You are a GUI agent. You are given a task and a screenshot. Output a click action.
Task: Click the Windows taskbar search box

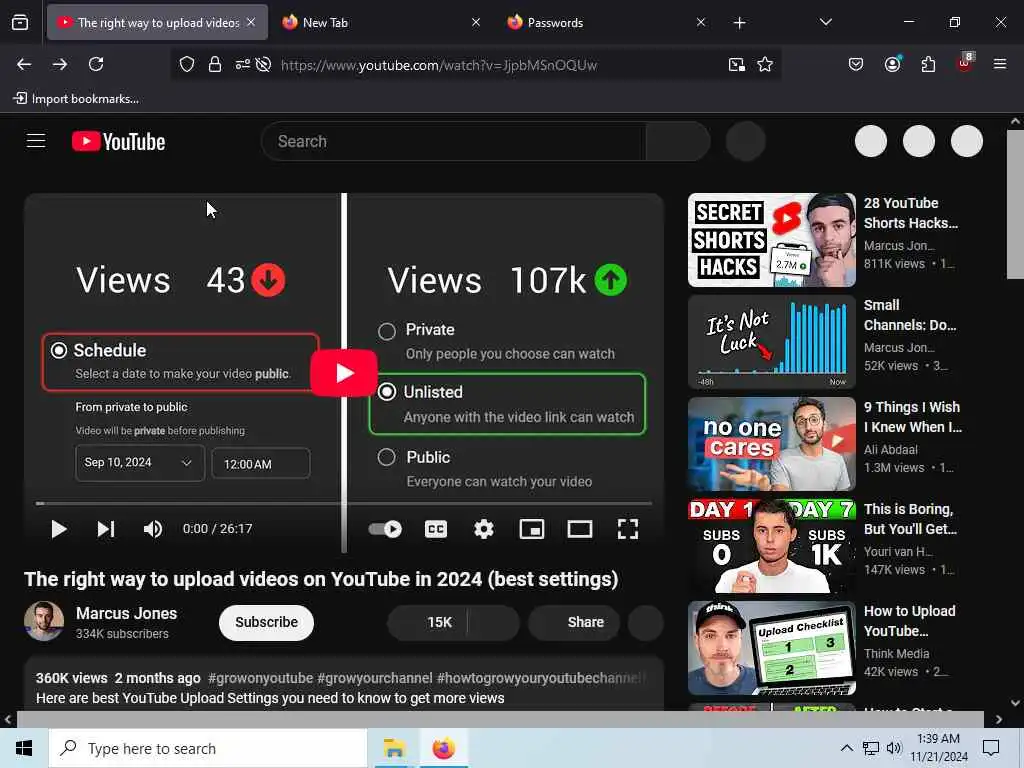click(208, 748)
